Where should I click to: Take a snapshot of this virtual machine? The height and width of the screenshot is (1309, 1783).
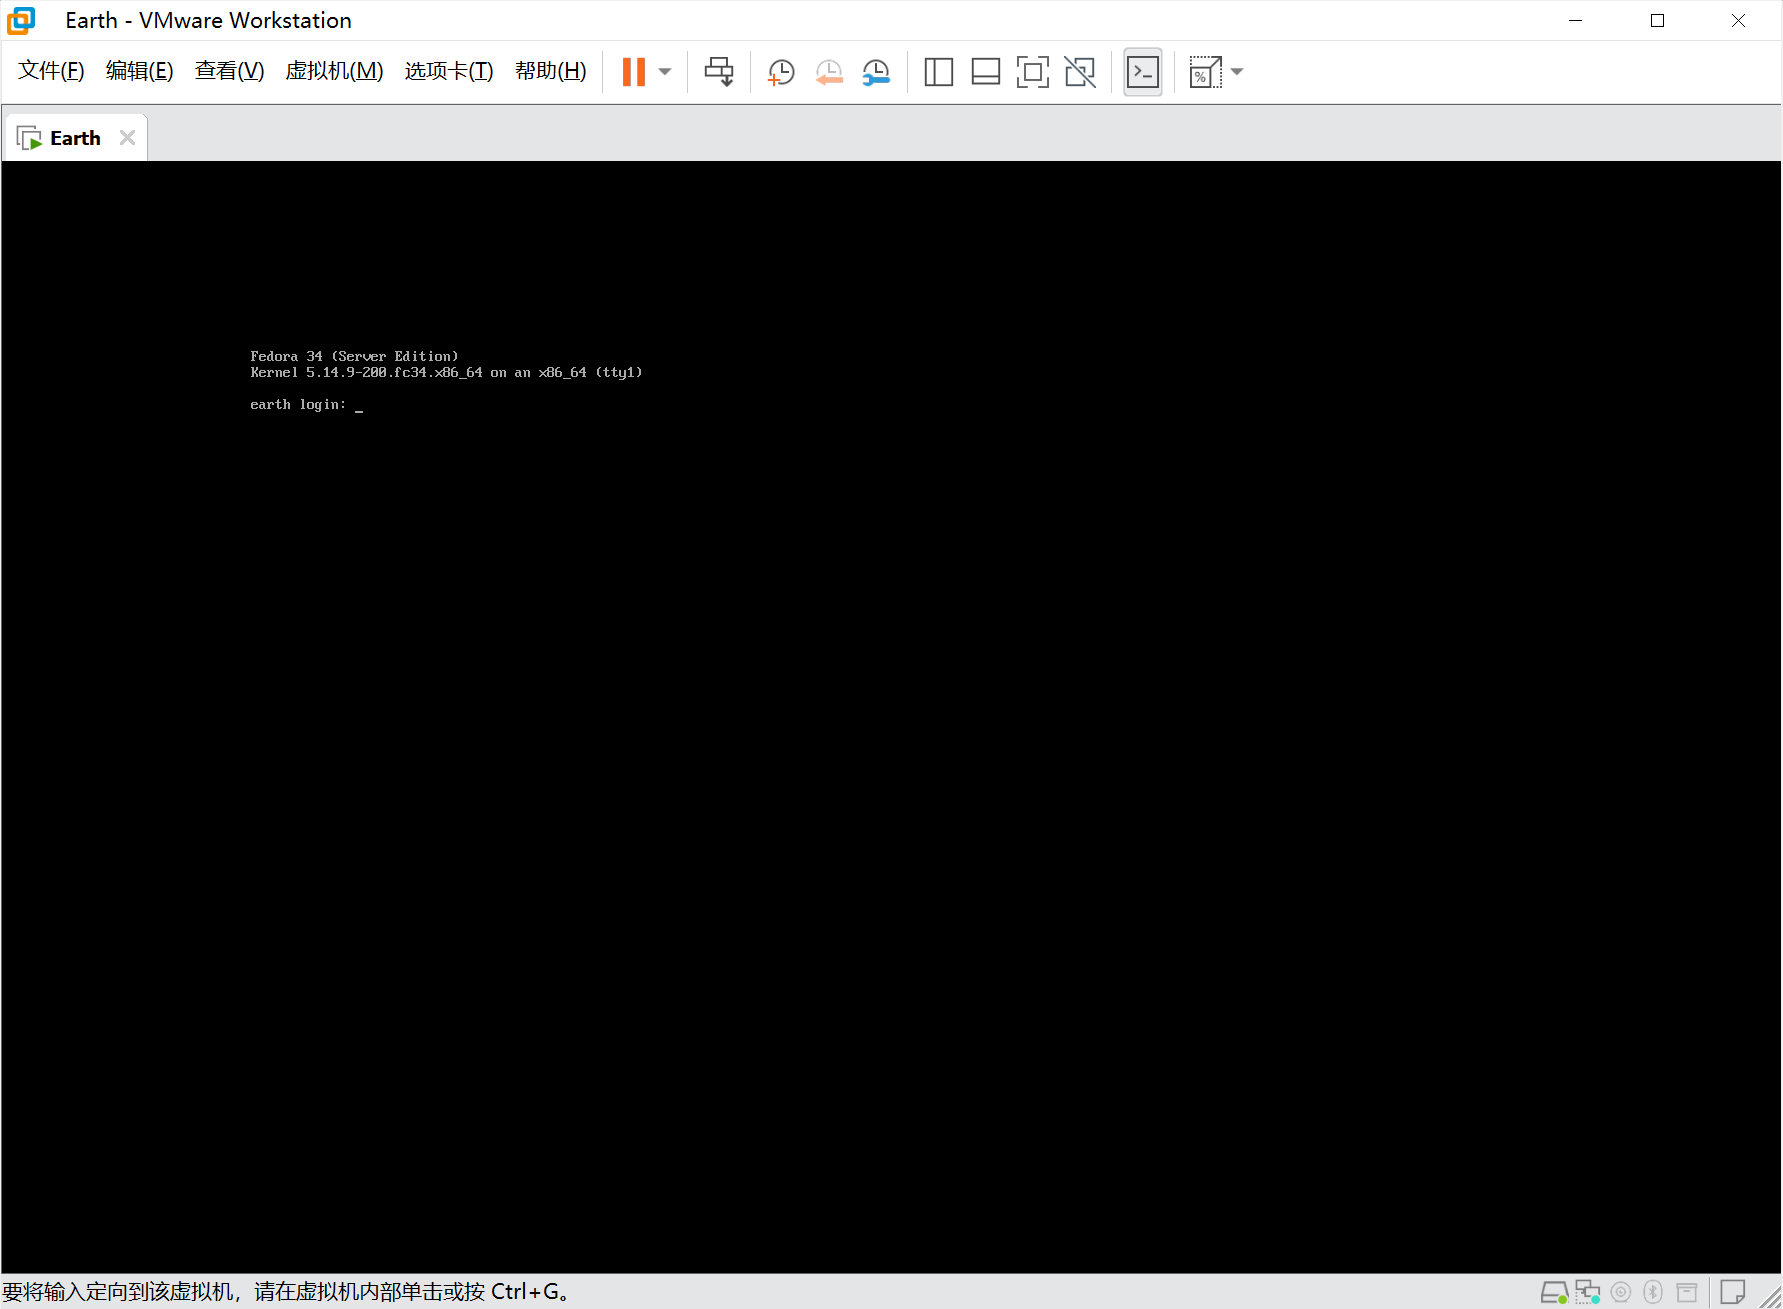pos(780,71)
